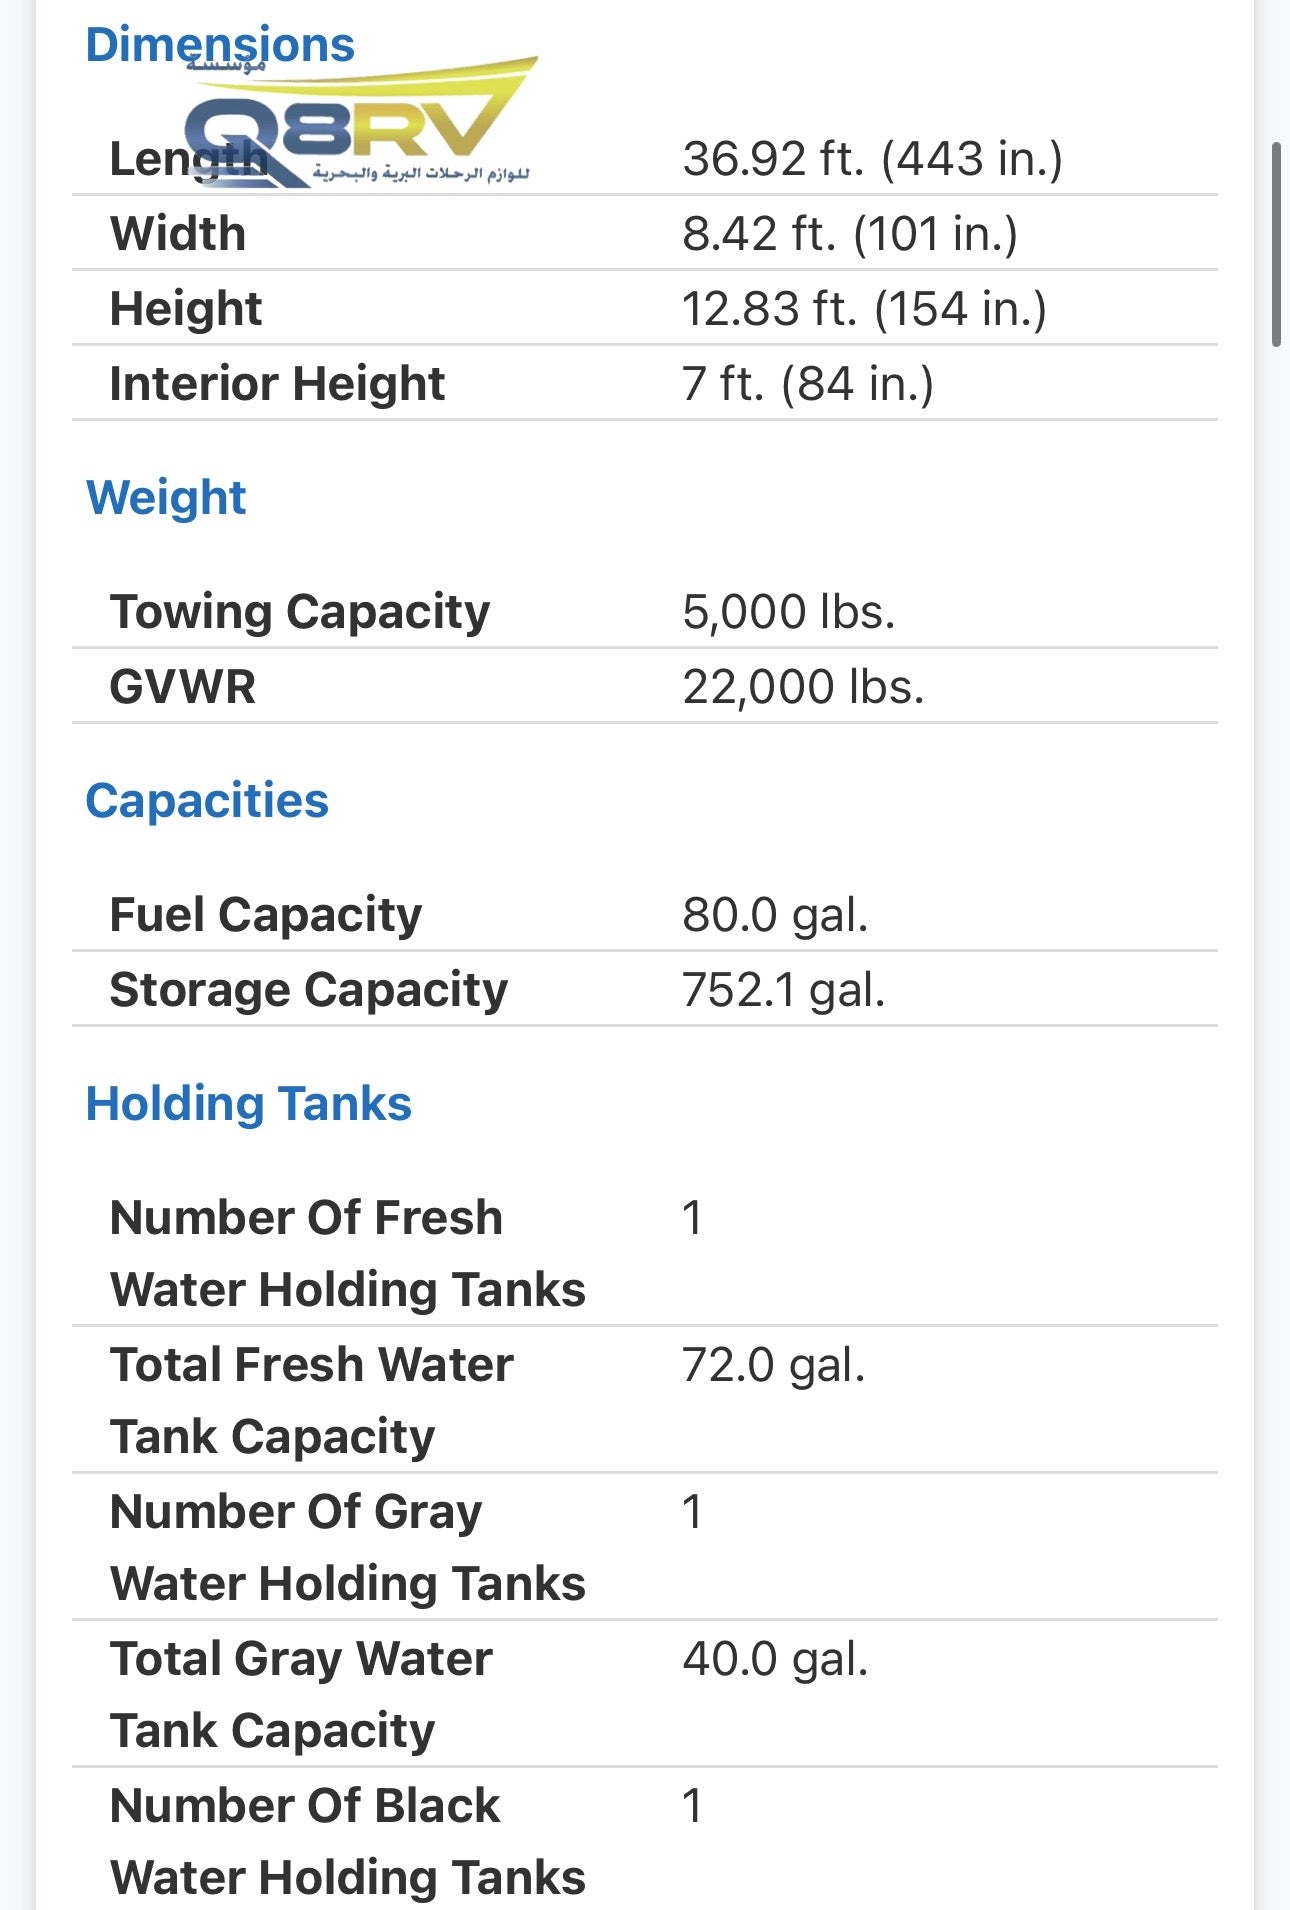Screen dimensions: 1290x1910
Task: Click the Width row label
Action: [x=178, y=233]
